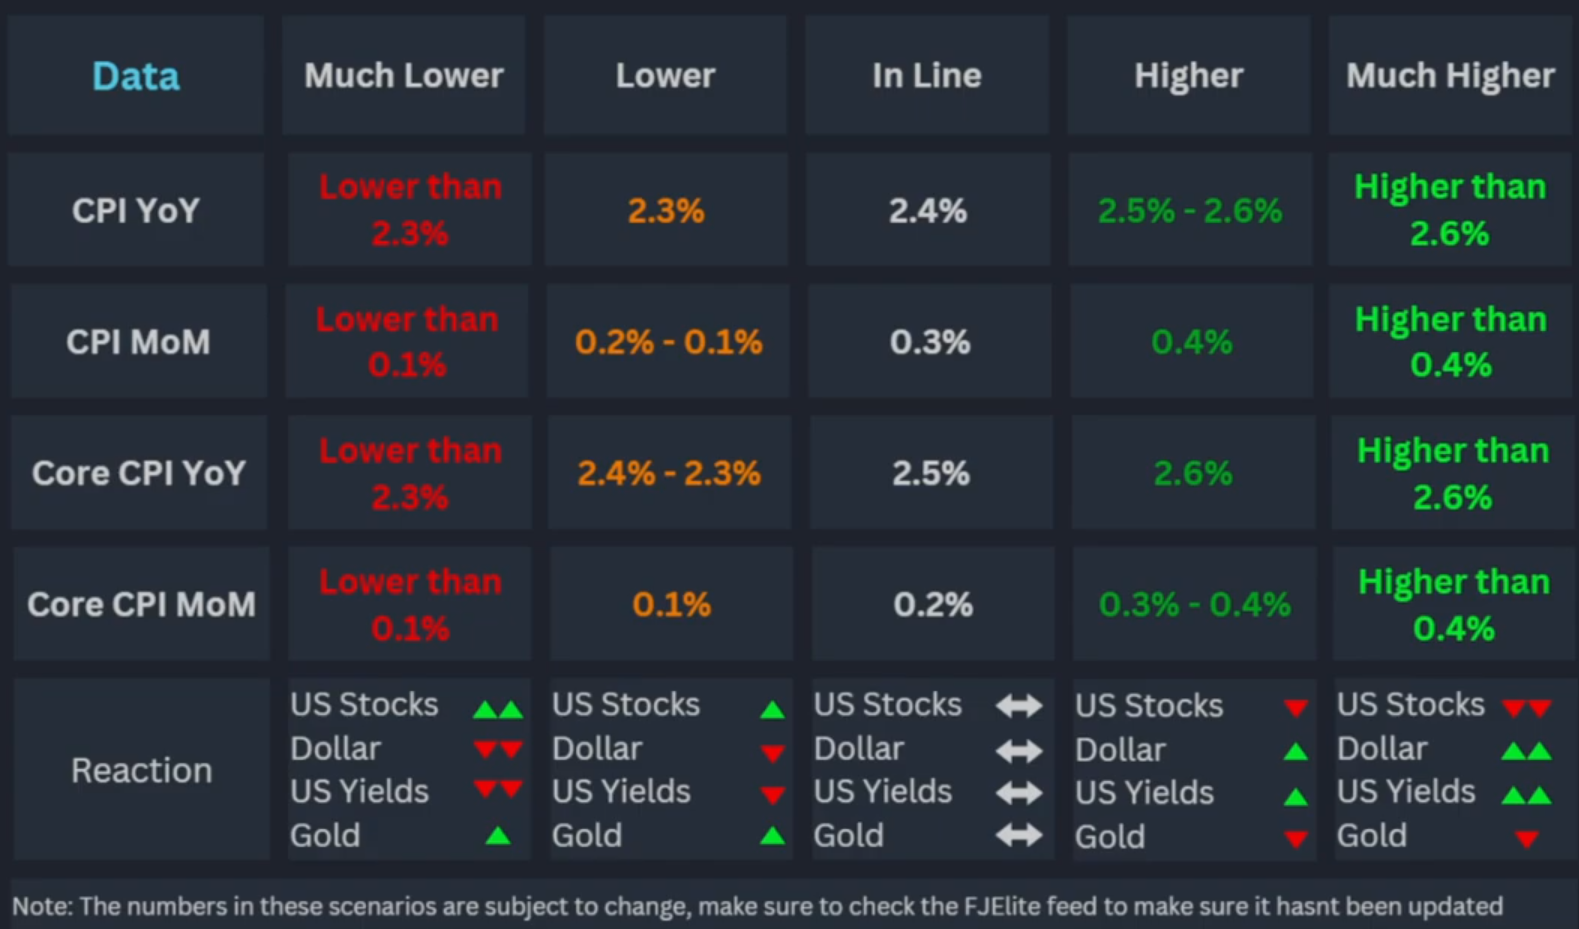Click double green arrows beside Much Higher US Yields
Image resolution: width=1579 pixels, height=929 pixels.
(1527, 795)
